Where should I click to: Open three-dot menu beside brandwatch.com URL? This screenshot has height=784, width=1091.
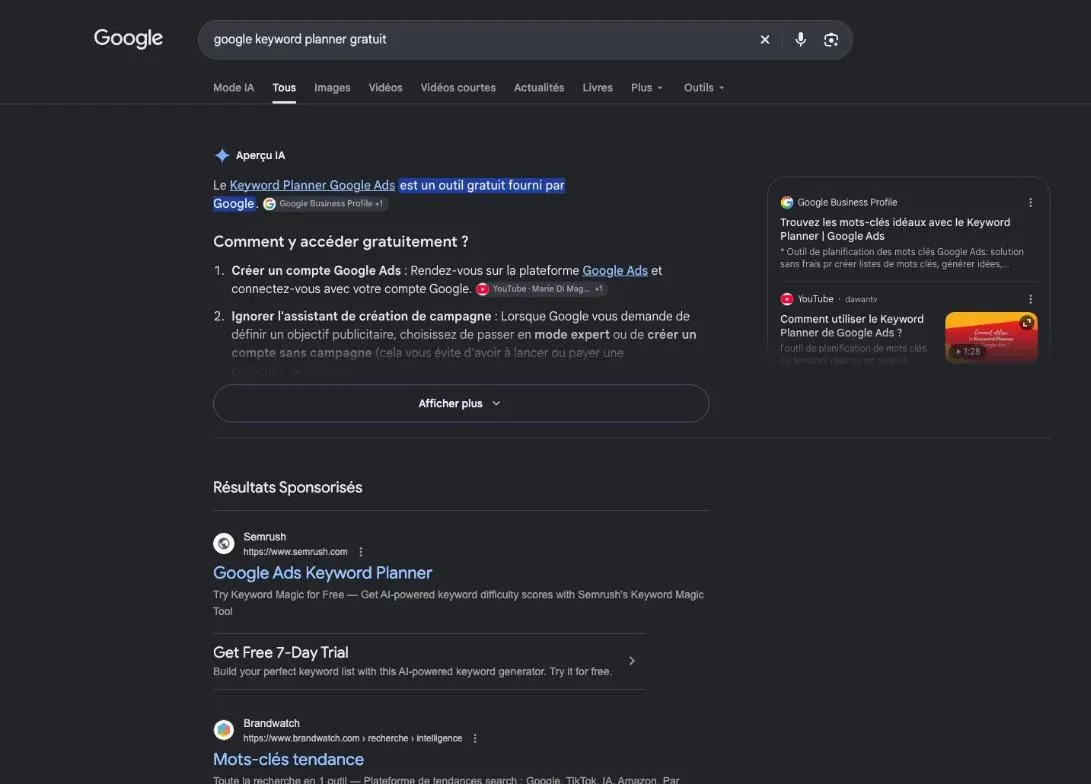[475, 738]
